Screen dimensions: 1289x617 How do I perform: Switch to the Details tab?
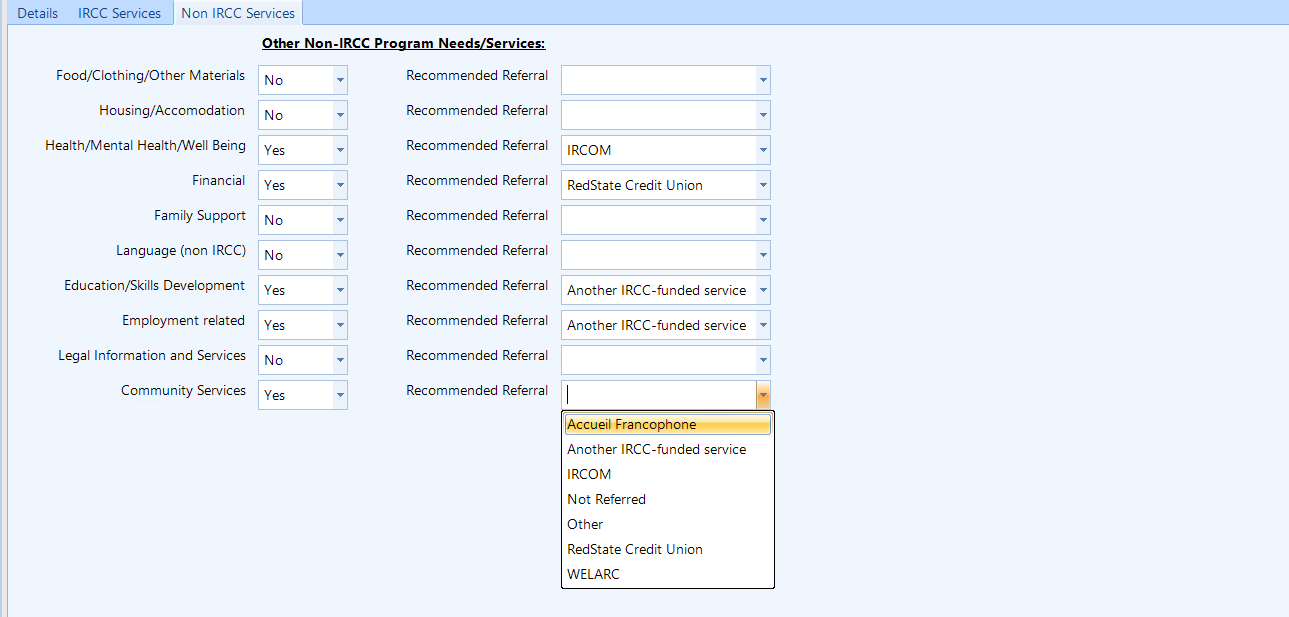pos(37,13)
